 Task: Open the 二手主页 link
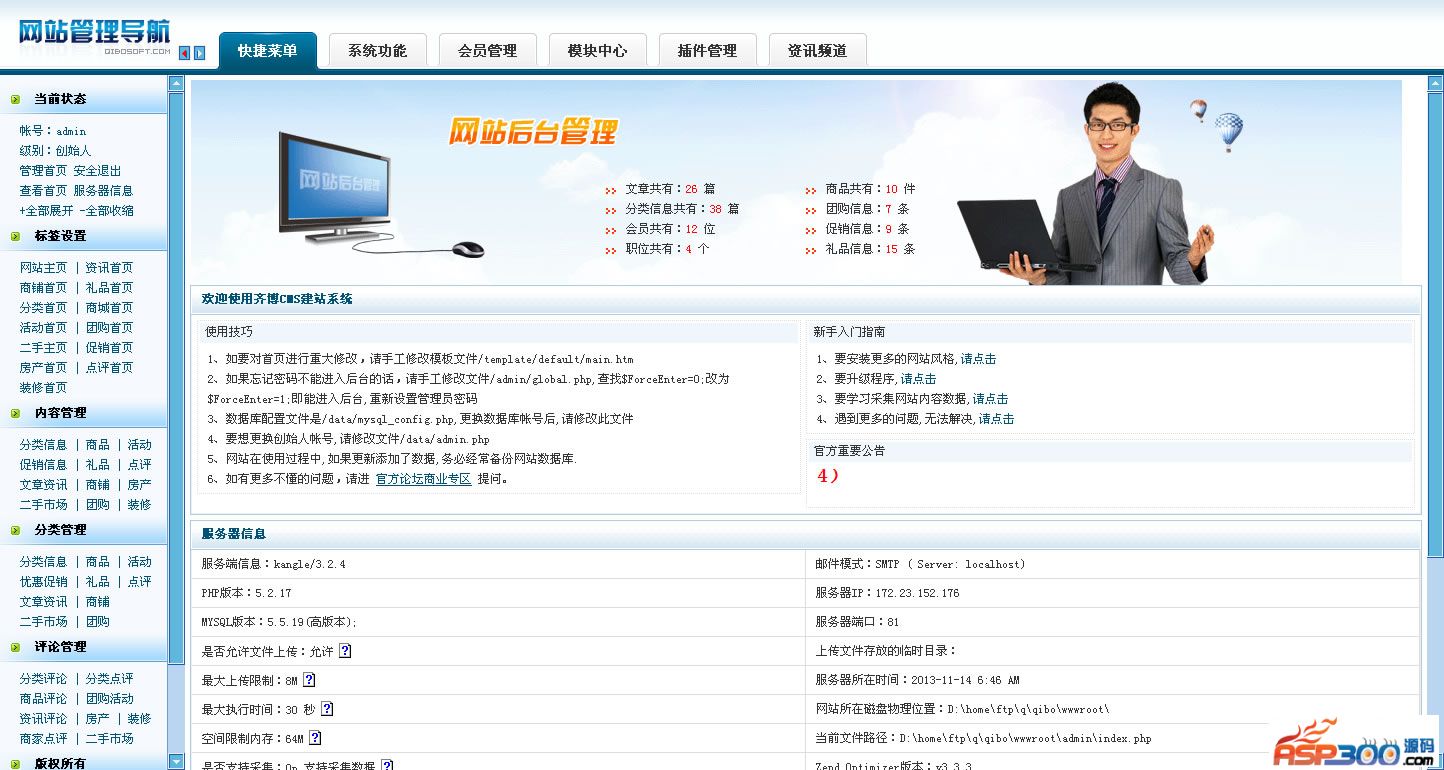click(43, 348)
